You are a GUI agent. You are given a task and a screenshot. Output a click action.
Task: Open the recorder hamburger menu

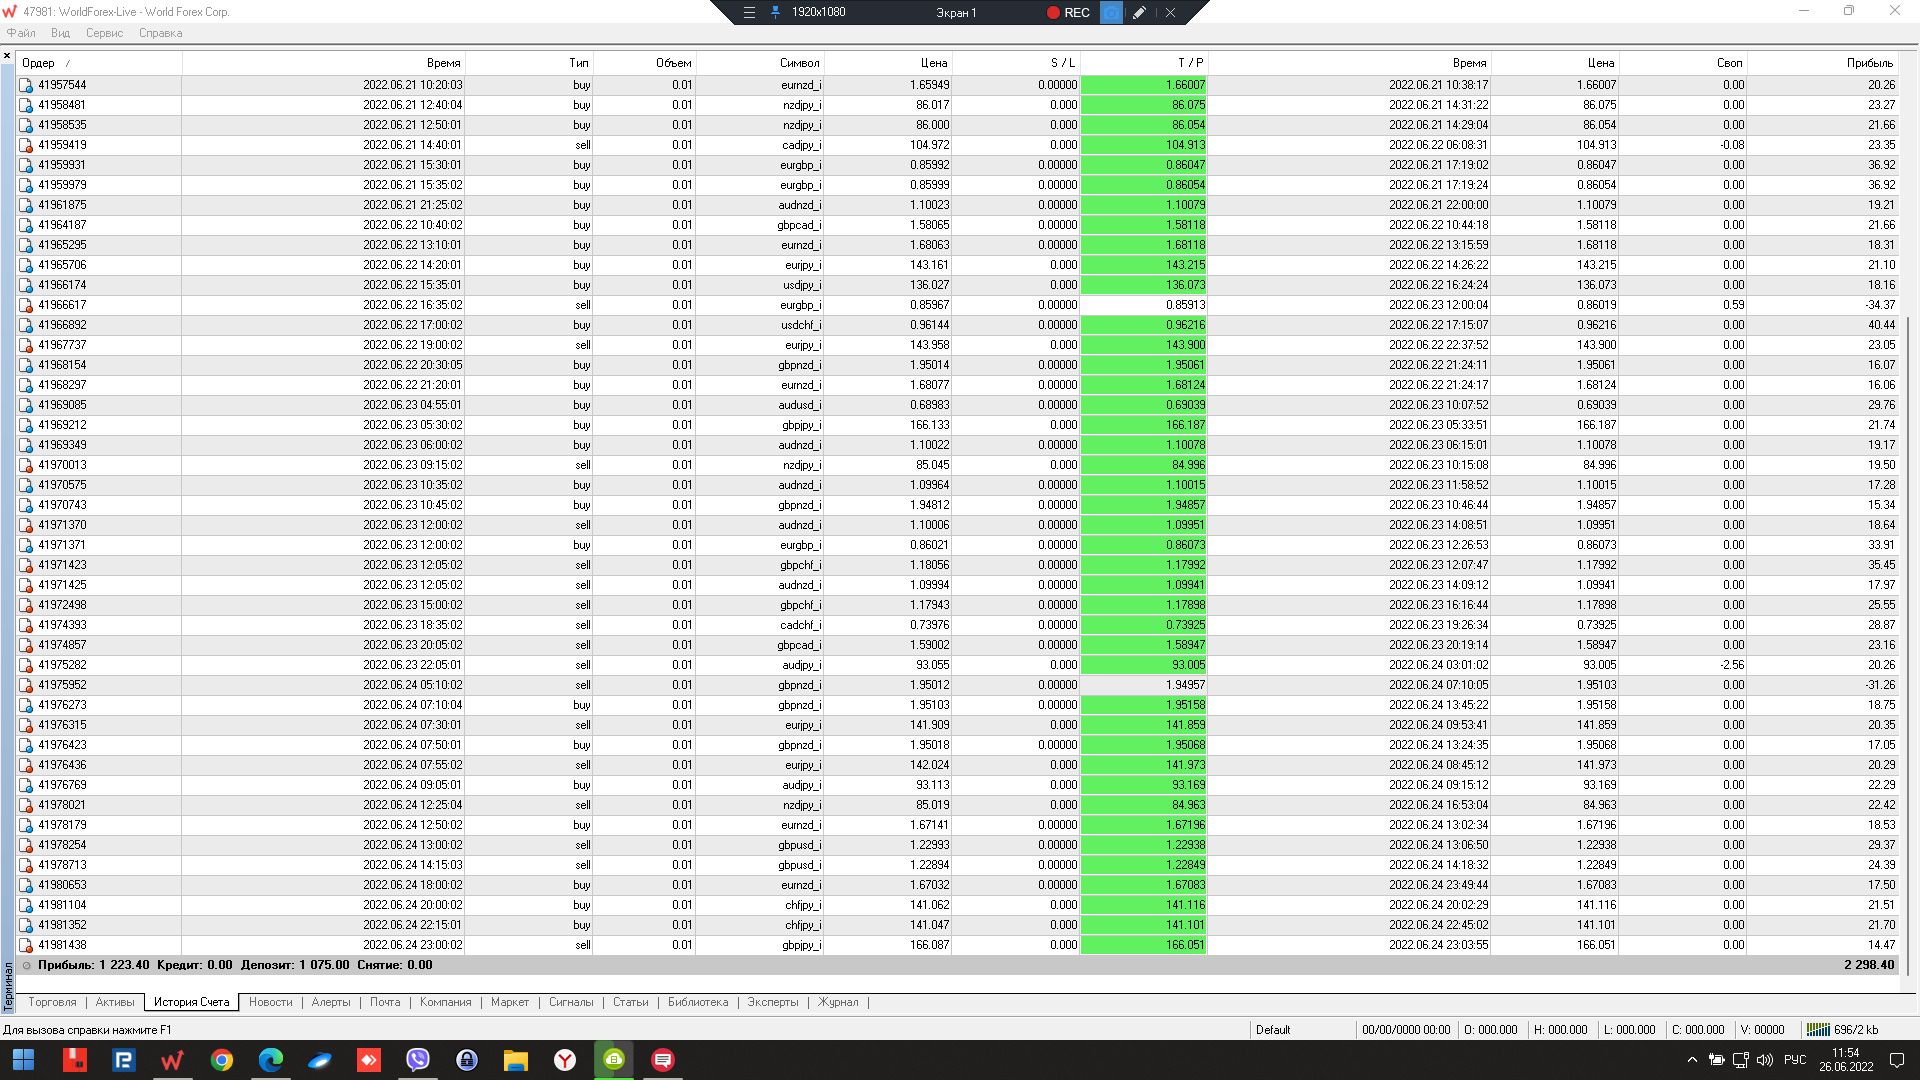(749, 13)
